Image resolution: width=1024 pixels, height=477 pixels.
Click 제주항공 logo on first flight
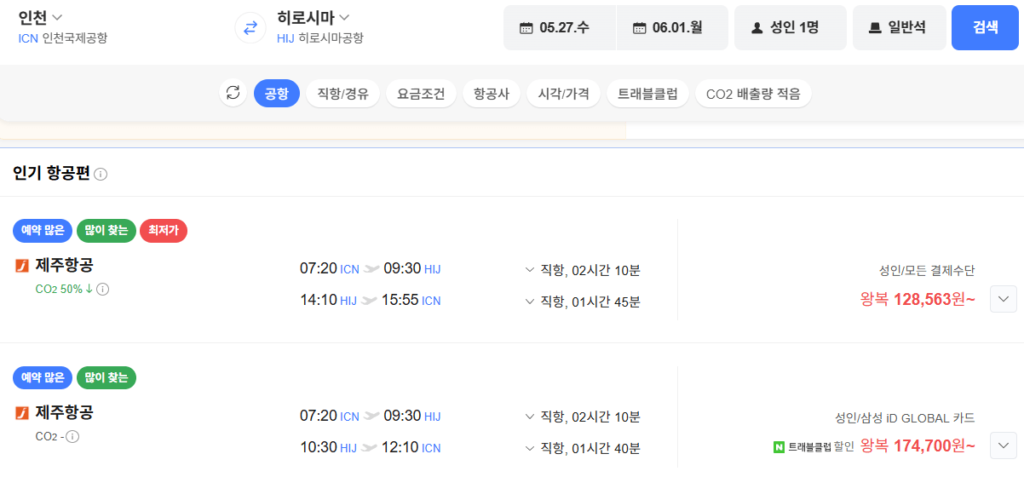21,266
